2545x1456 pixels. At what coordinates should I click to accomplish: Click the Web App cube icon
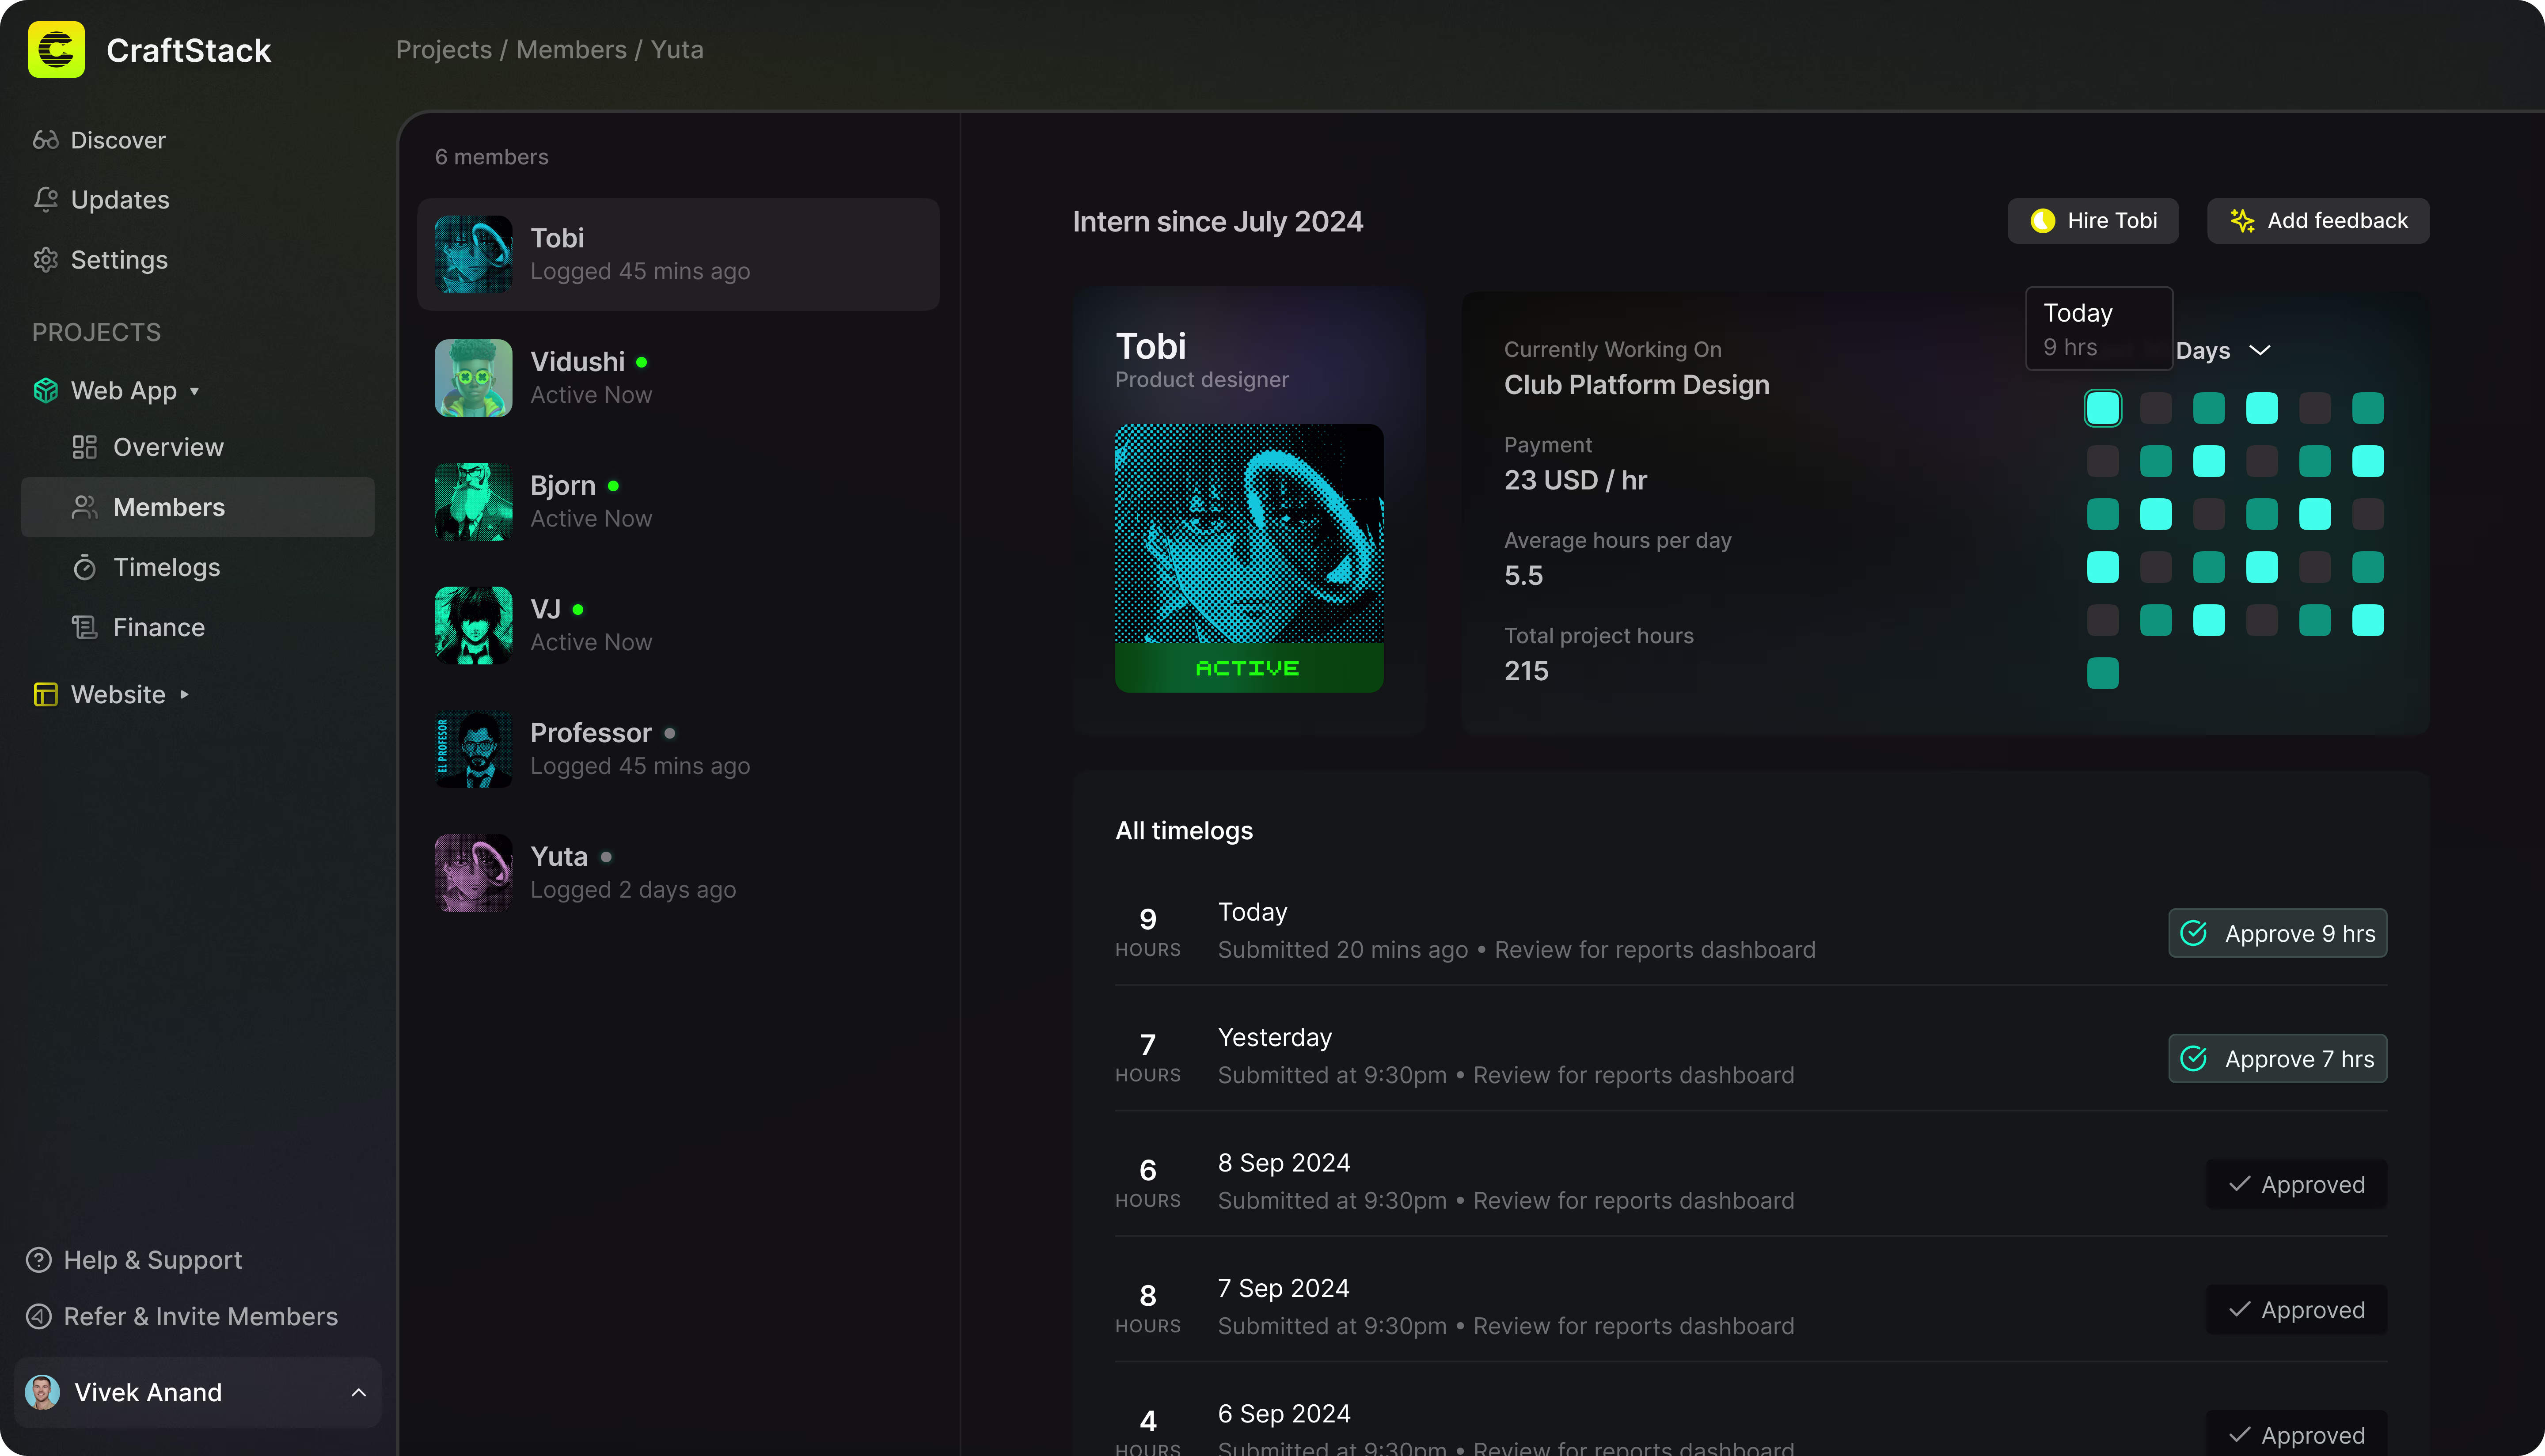pos(45,391)
